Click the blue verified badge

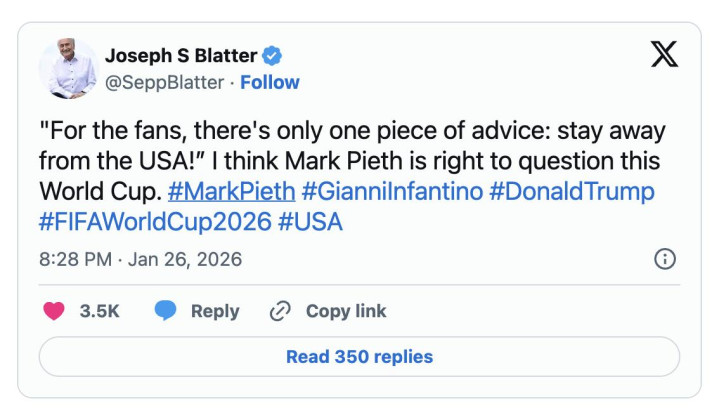pyautogui.click(x=271, y=56)
